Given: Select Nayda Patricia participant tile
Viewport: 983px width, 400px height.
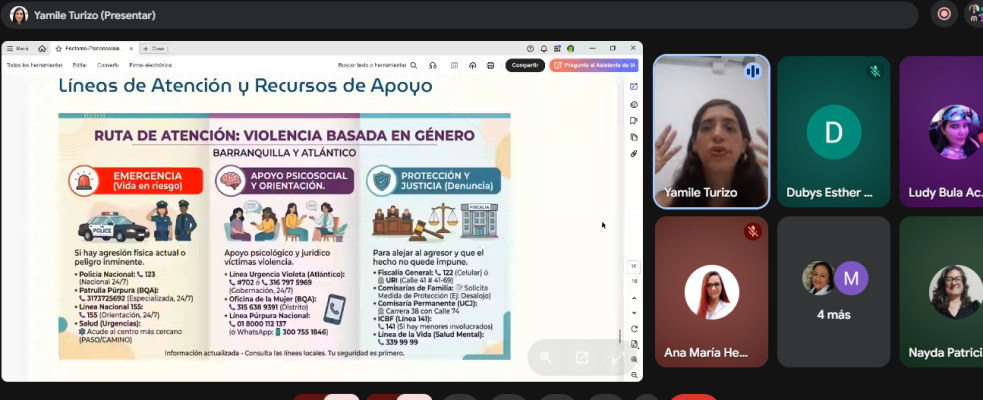Looking at the screenshot, I should 941,292.
